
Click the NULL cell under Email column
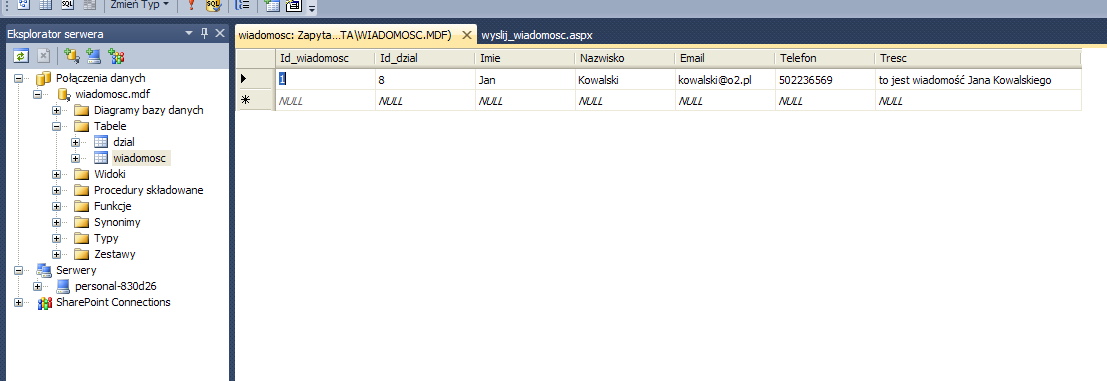tap(725, 100)
